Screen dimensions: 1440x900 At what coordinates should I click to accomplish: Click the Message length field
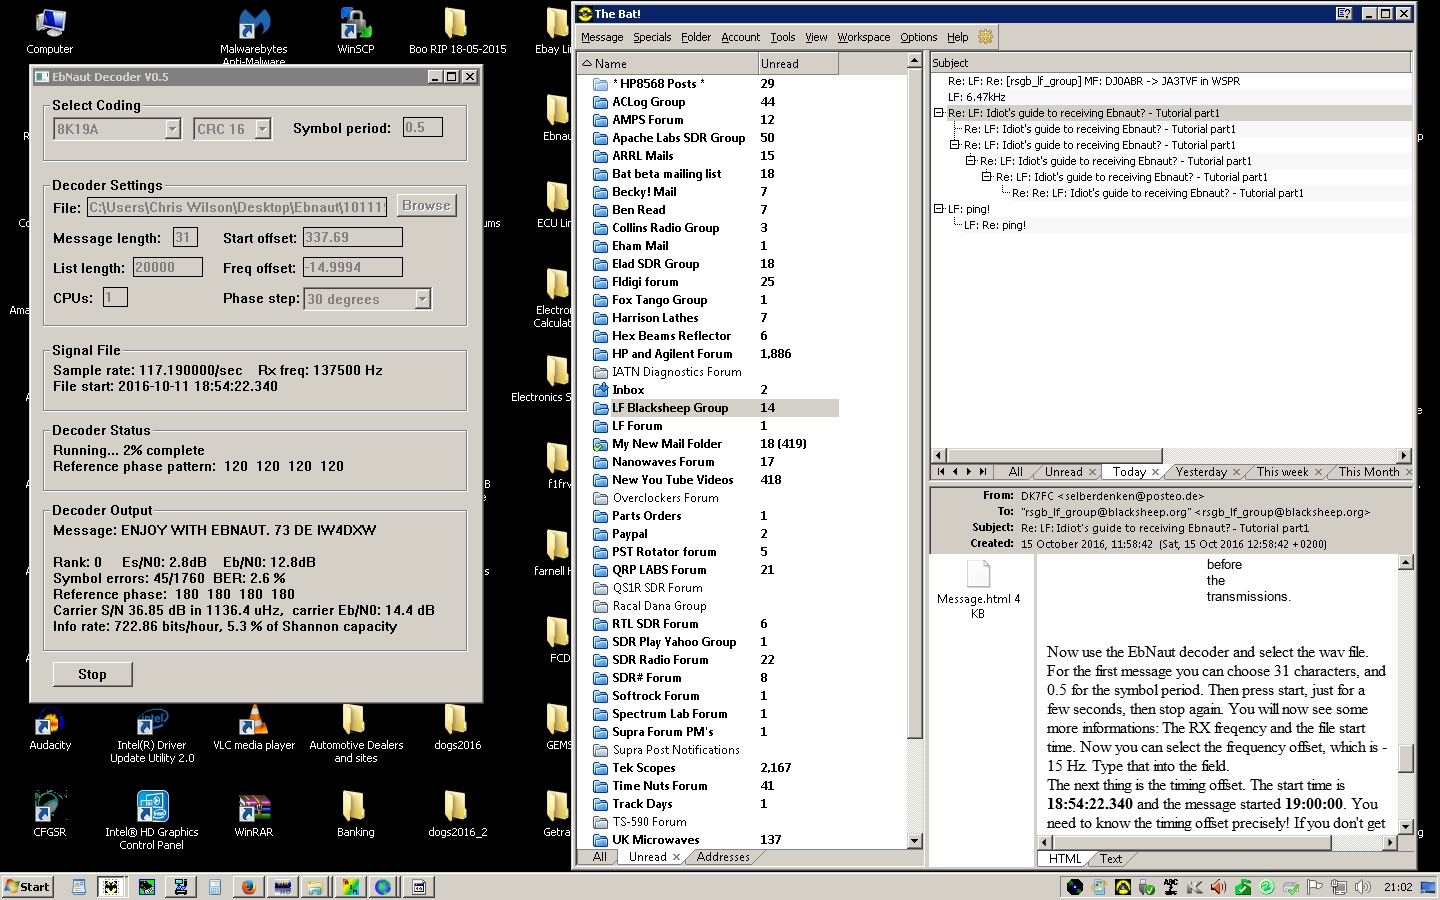(185, 238)
